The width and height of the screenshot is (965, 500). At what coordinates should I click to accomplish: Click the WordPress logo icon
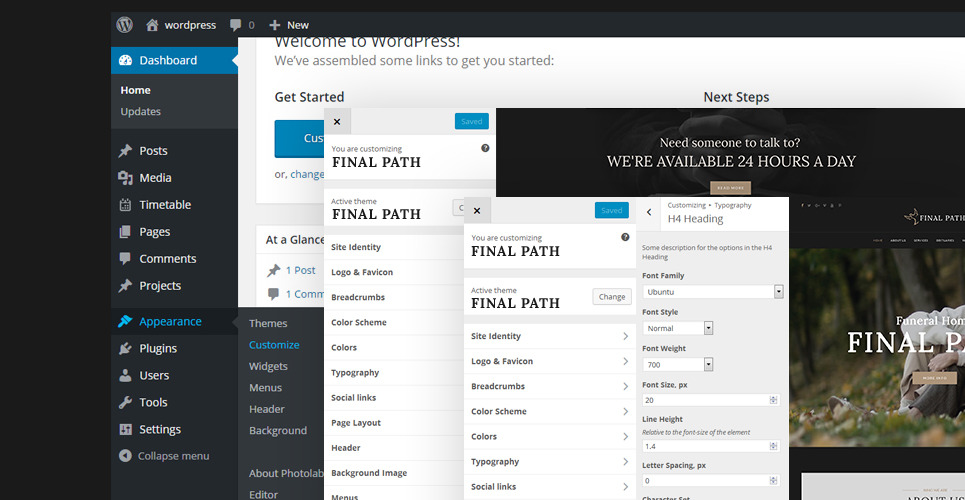point(124,24)
